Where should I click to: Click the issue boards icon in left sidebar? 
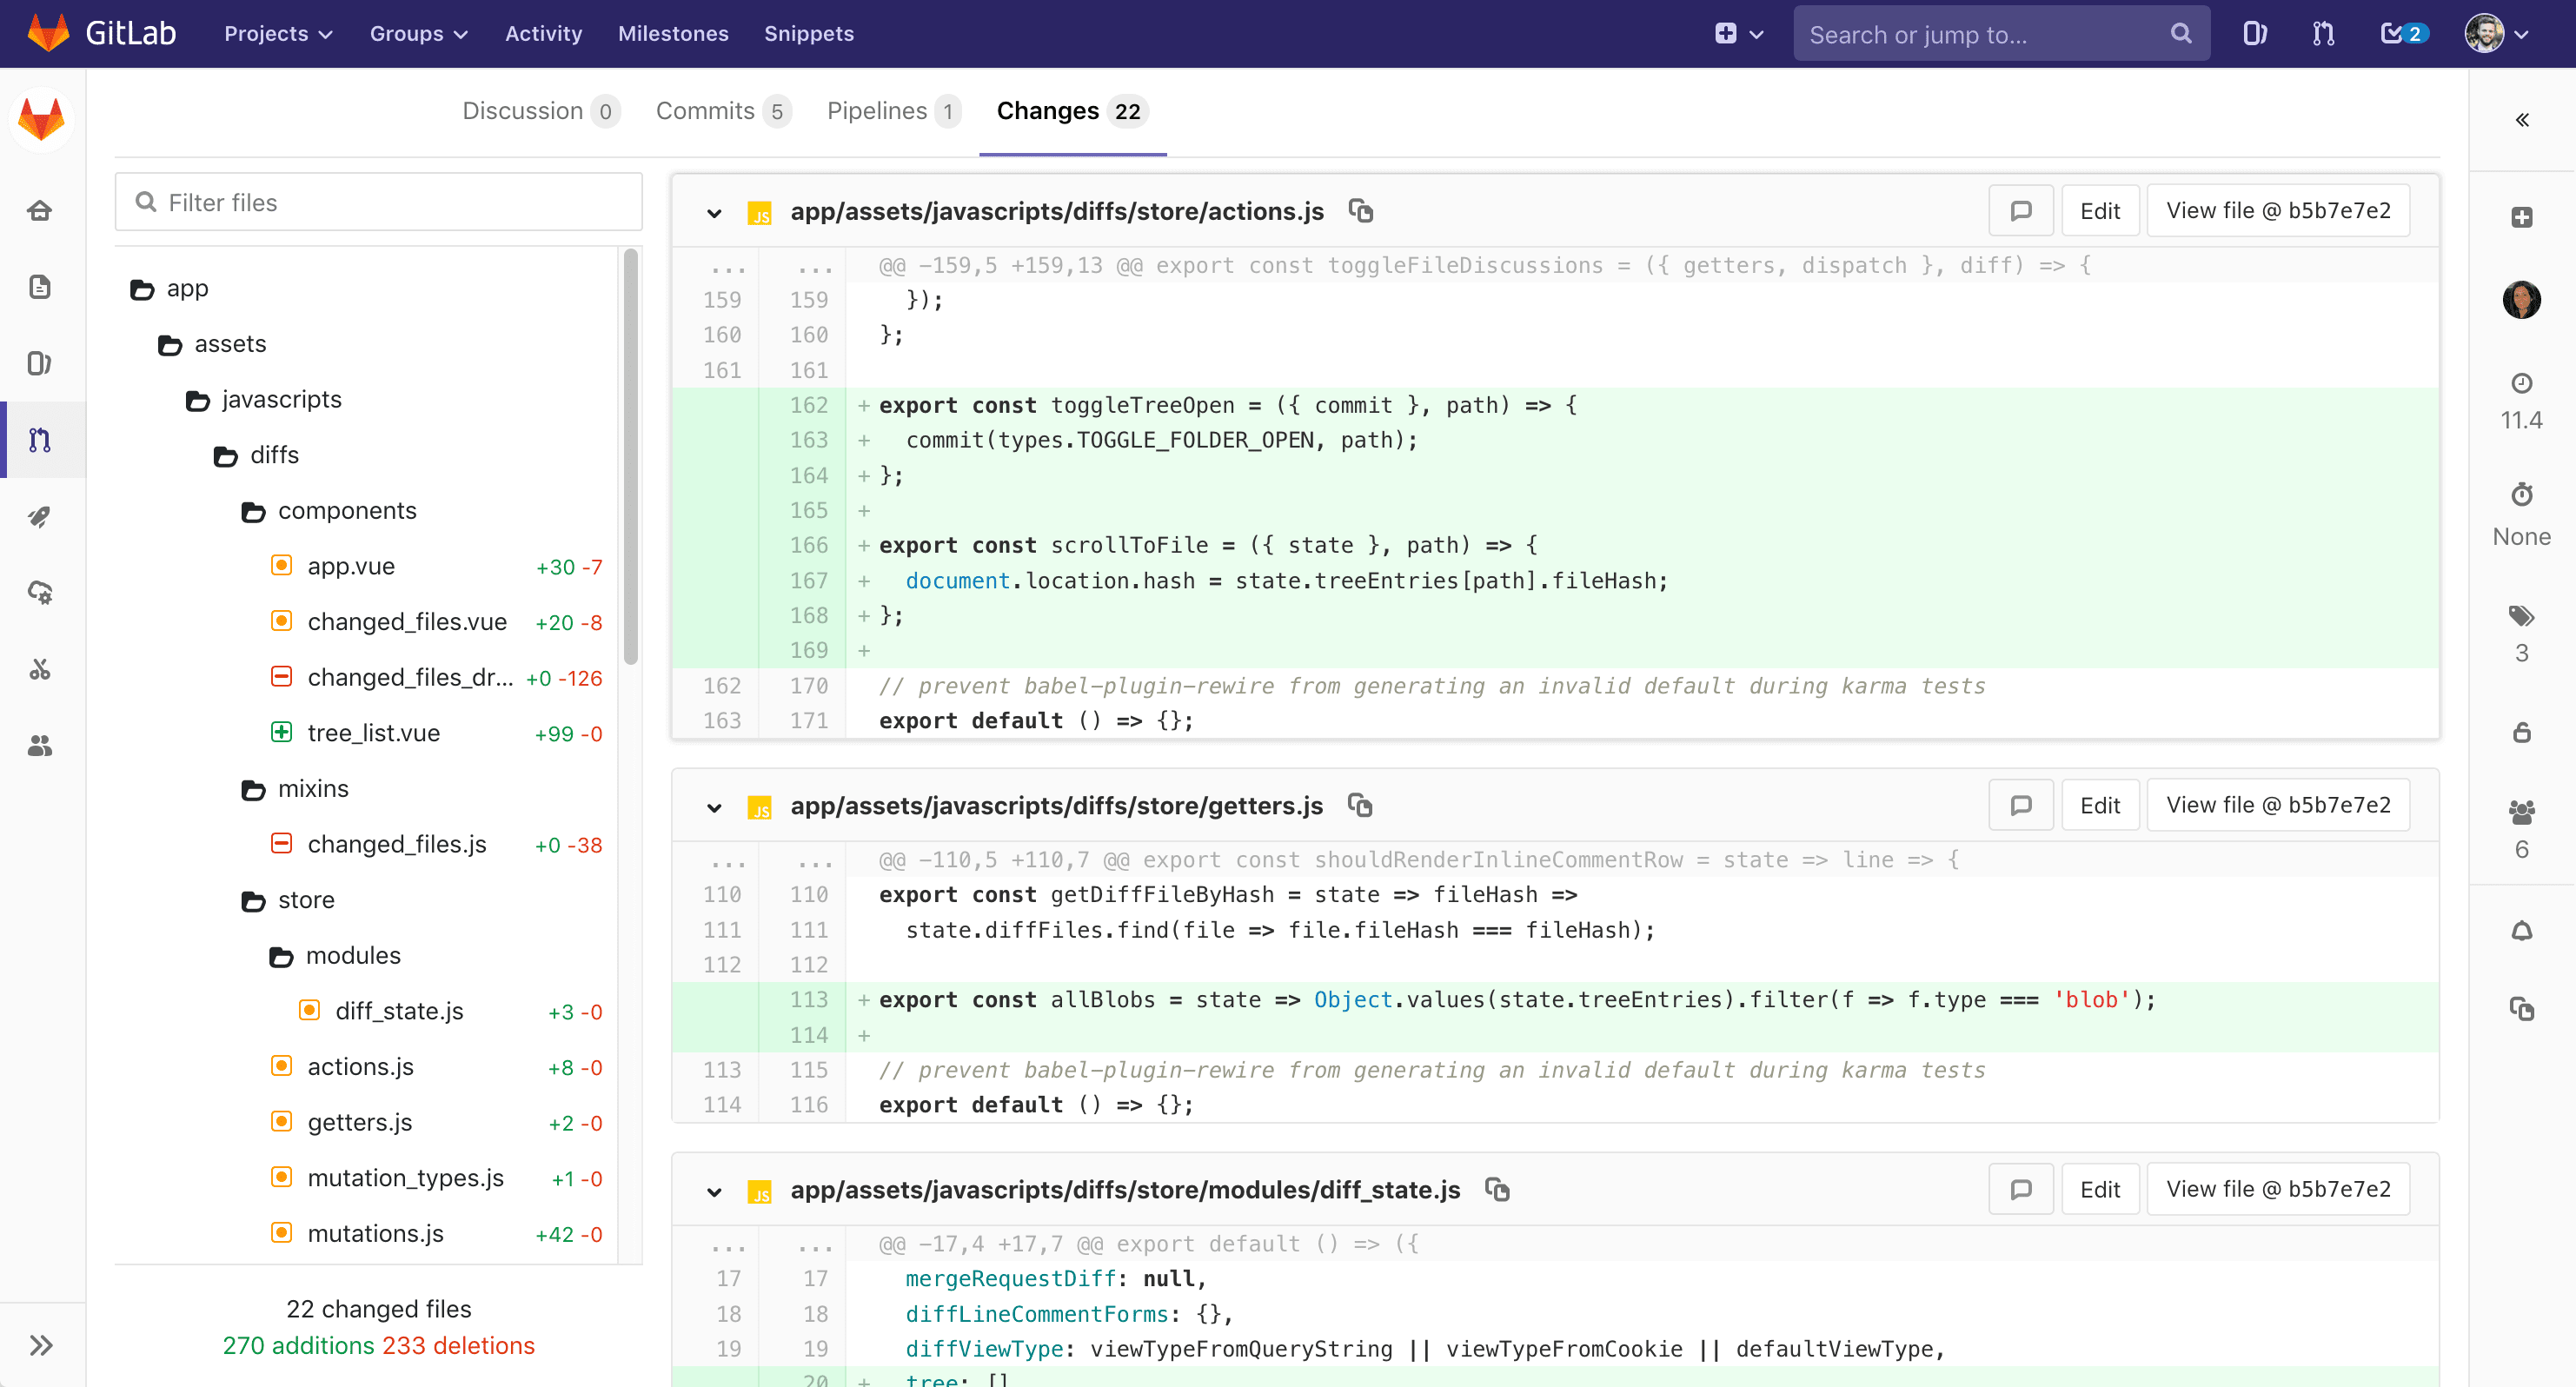click(41, 363)
